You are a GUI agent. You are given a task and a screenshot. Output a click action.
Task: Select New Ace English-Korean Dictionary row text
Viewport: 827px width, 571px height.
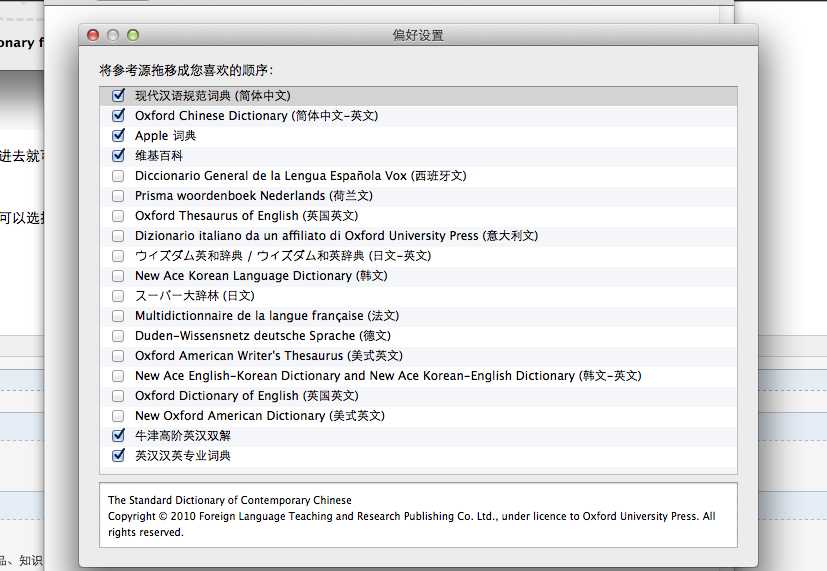(x=388, y=376)
